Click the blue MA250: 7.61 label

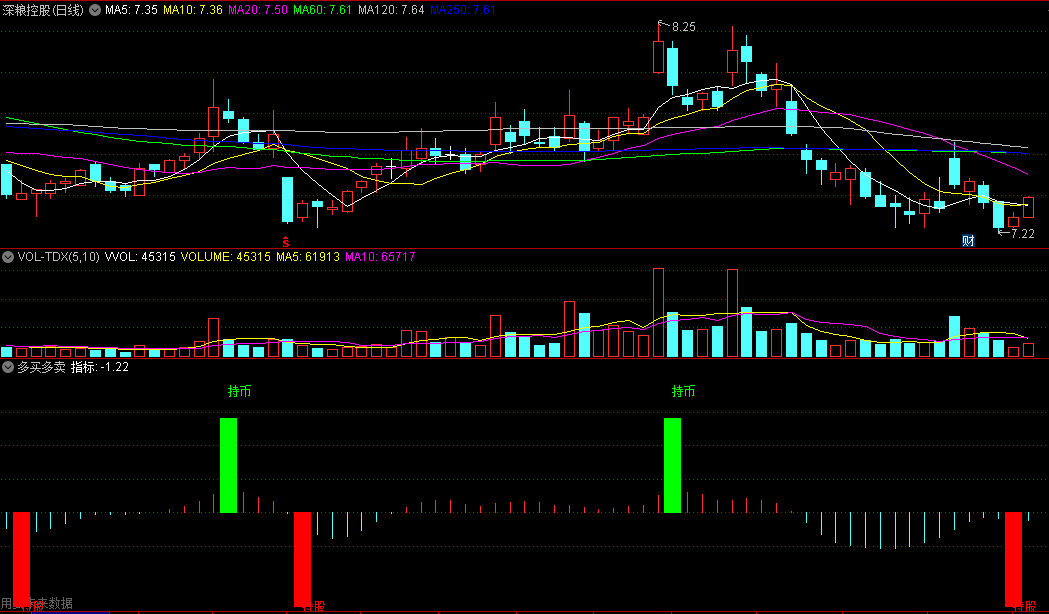coord(463,10)
